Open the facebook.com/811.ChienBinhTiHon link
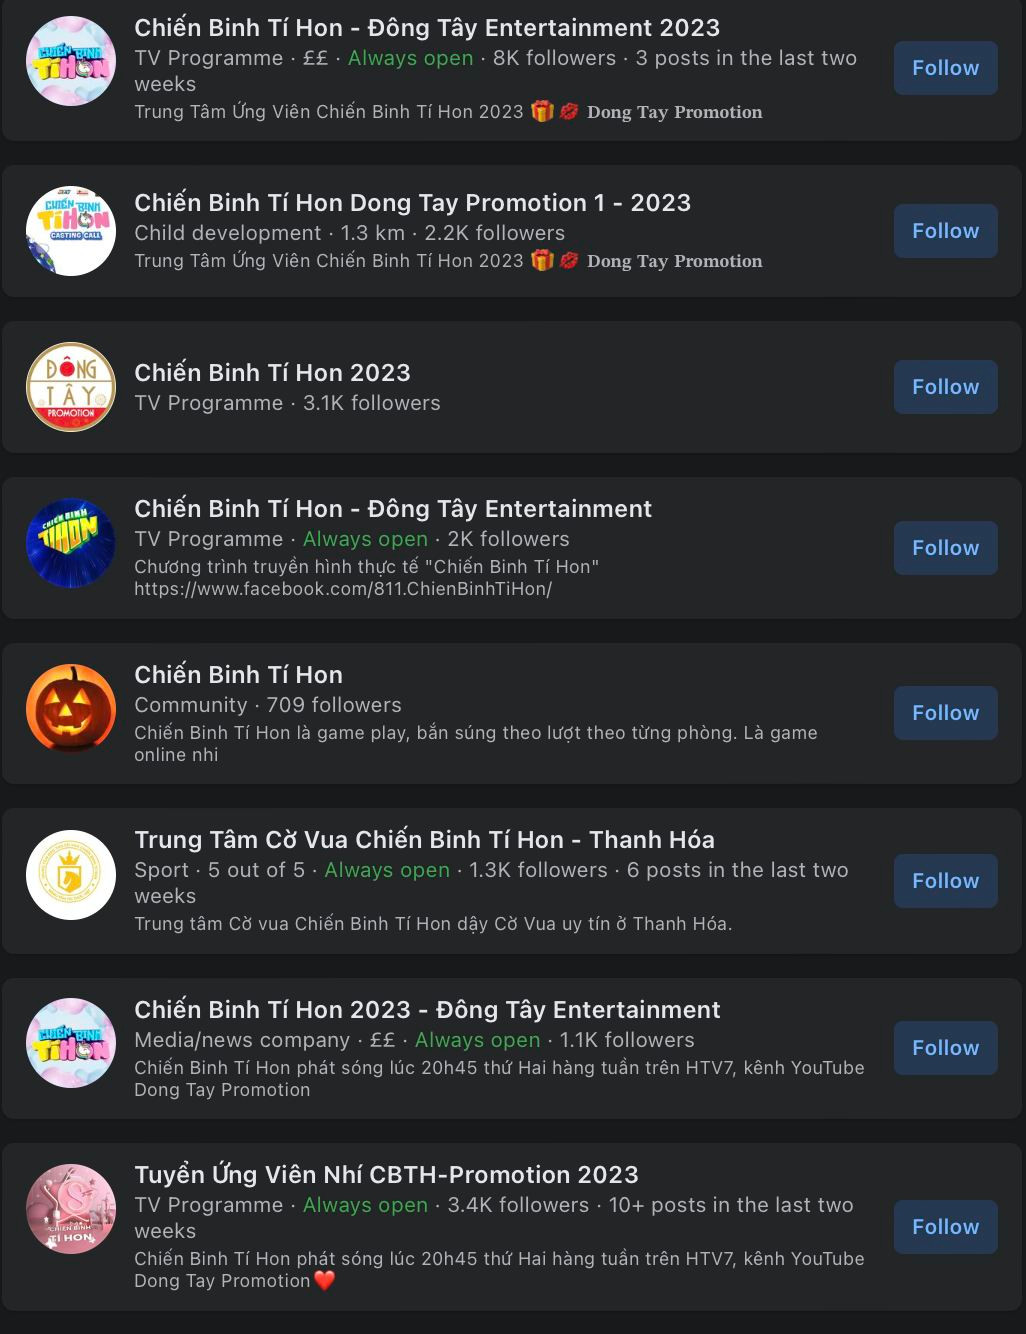 pos(343,589)
